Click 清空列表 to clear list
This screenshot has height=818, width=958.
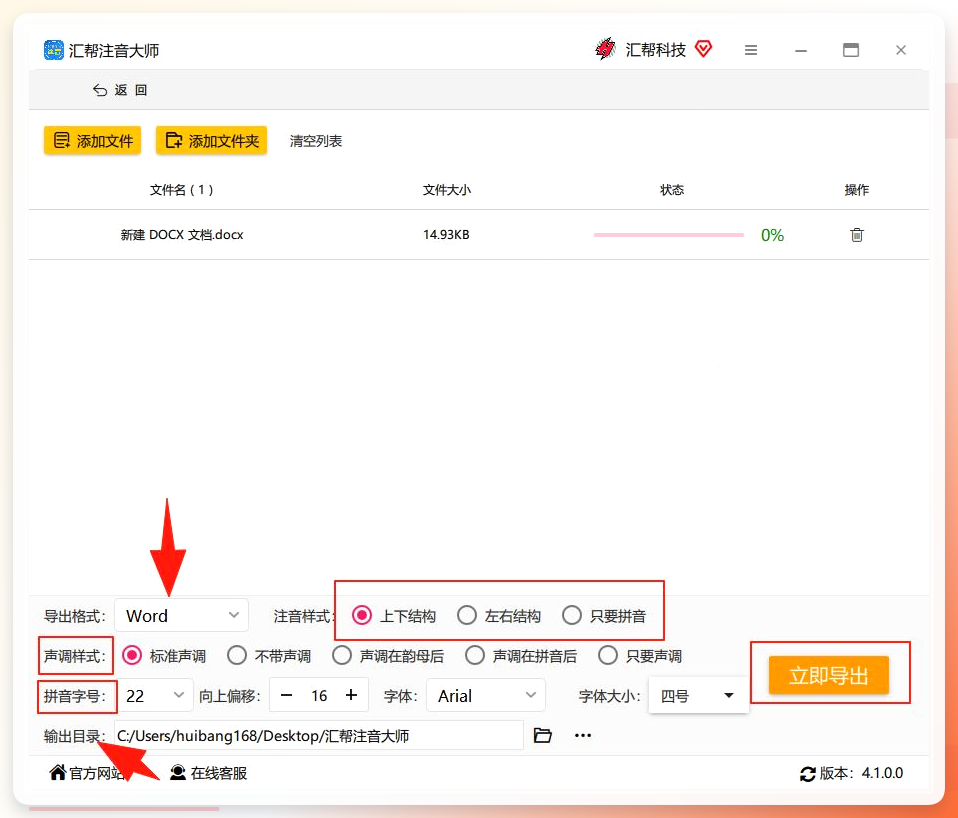click(x=316, y=141)
